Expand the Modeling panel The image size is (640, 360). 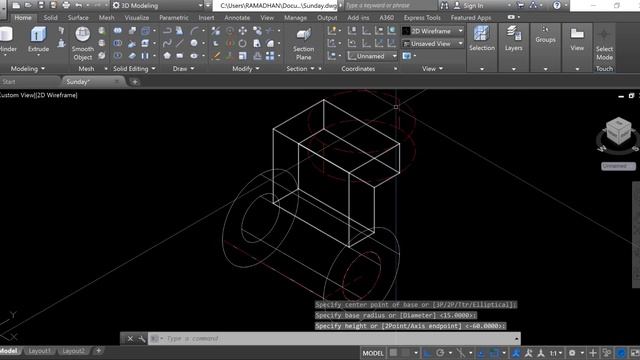(x=28, y=69)
